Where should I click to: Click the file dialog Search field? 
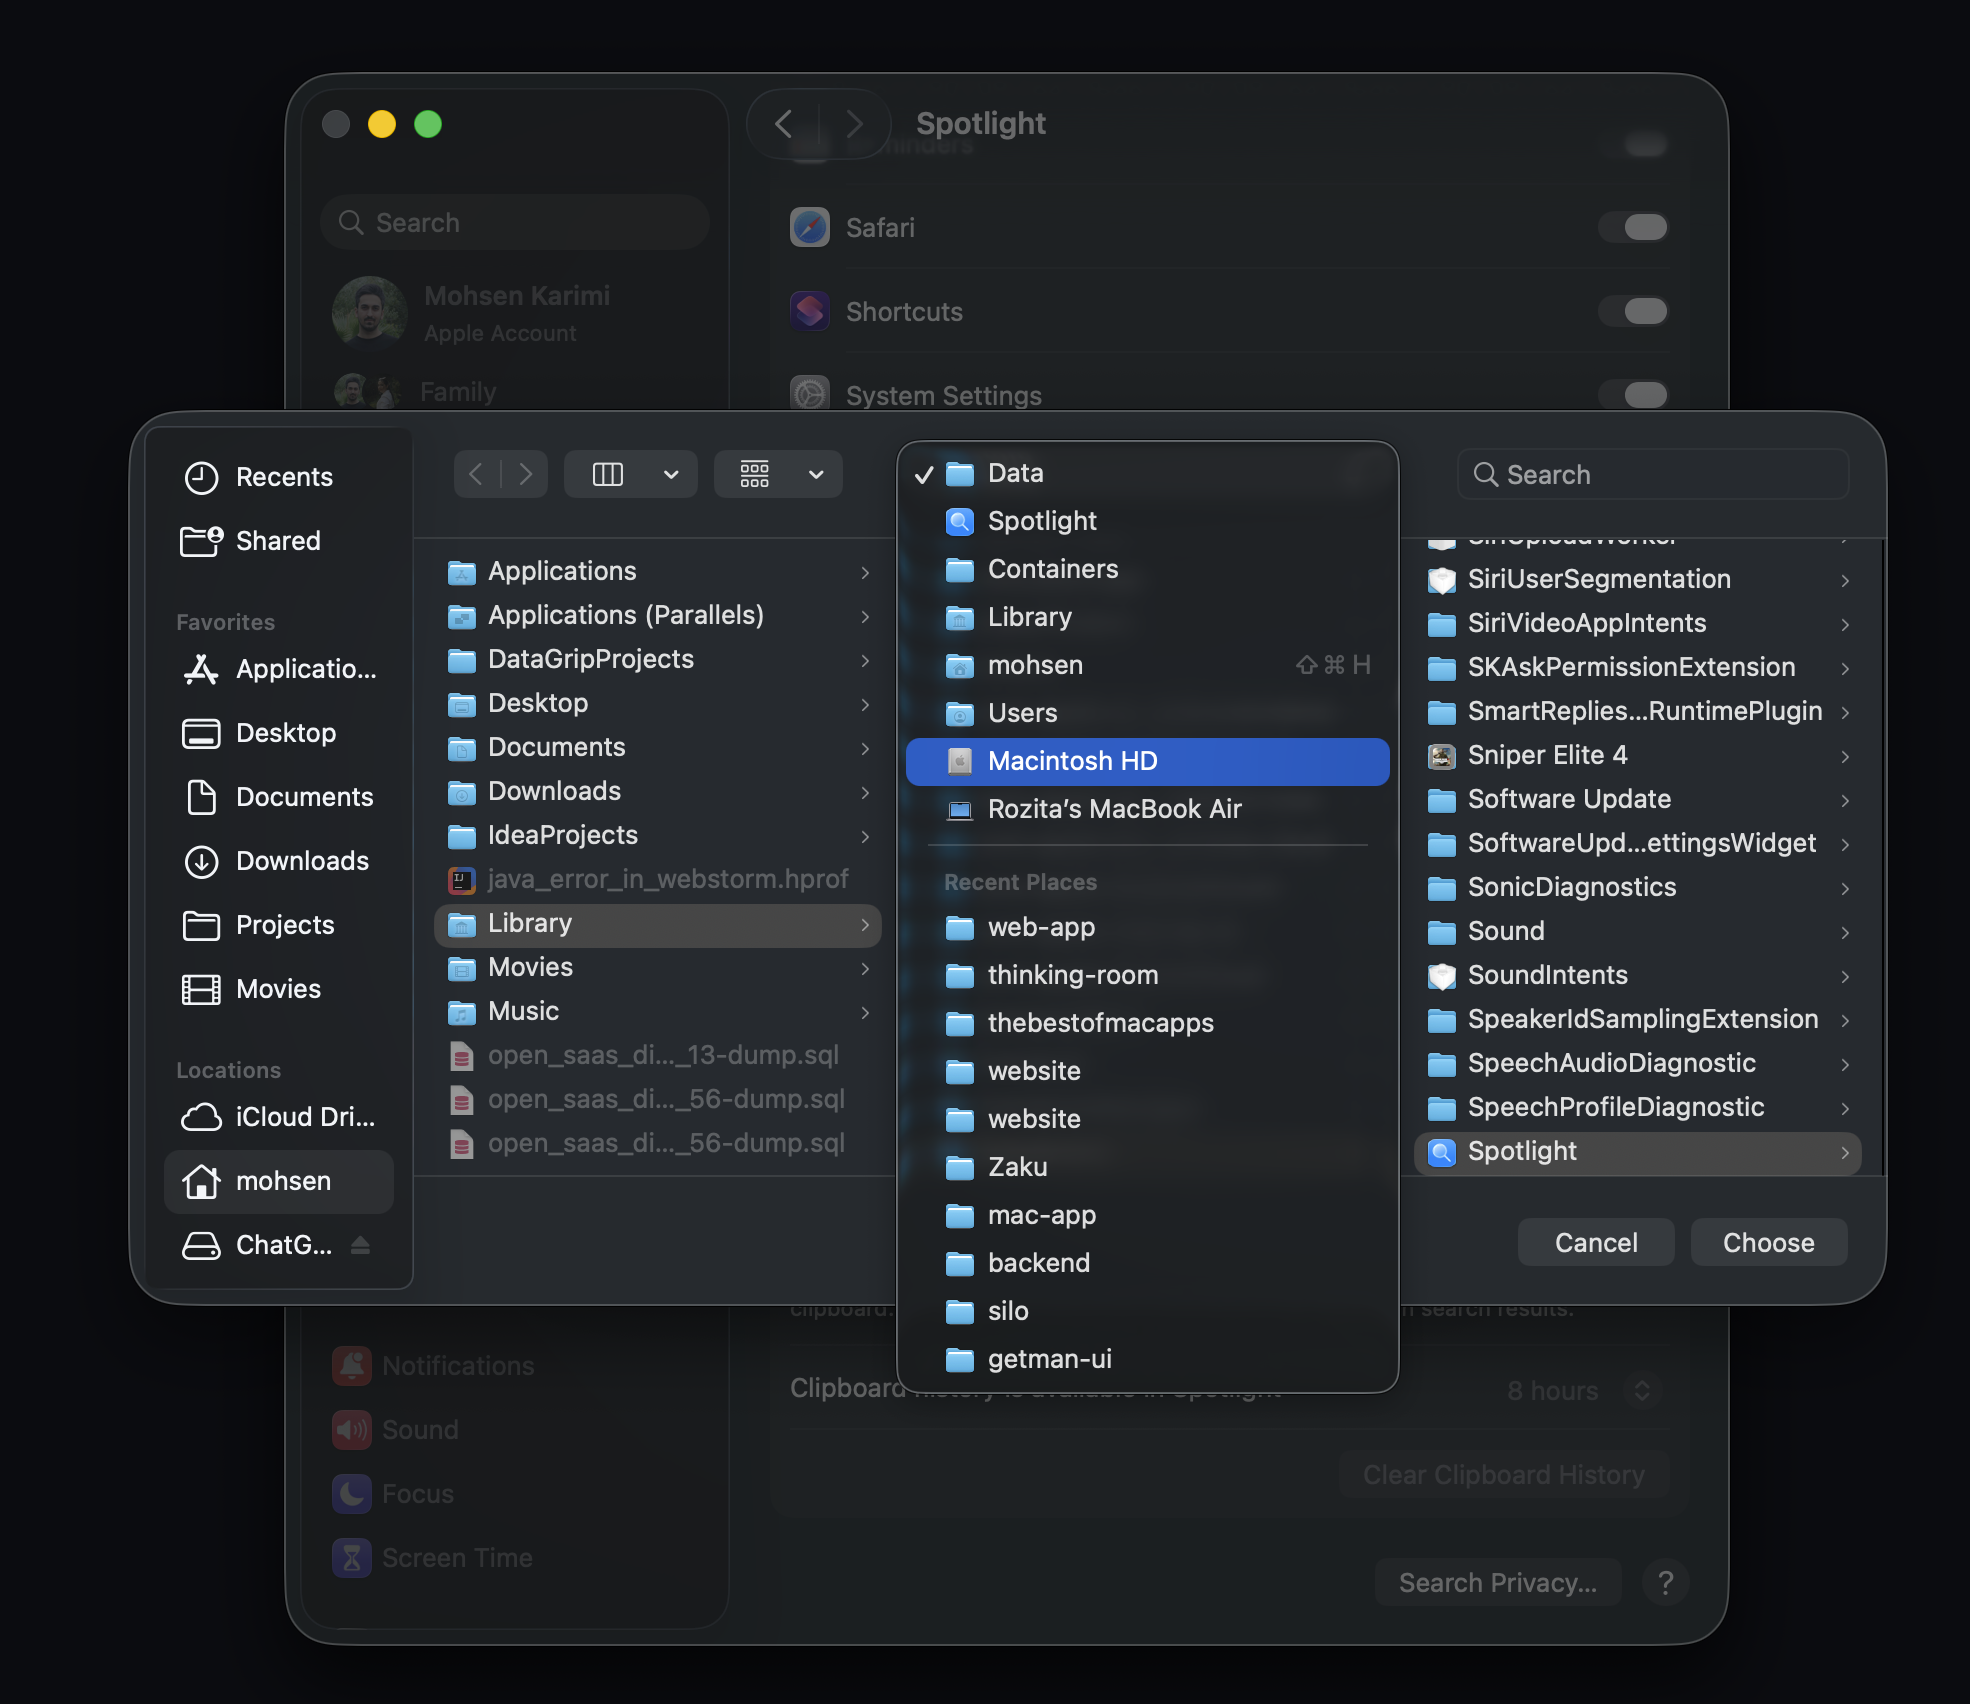[x=1653, y=474]
